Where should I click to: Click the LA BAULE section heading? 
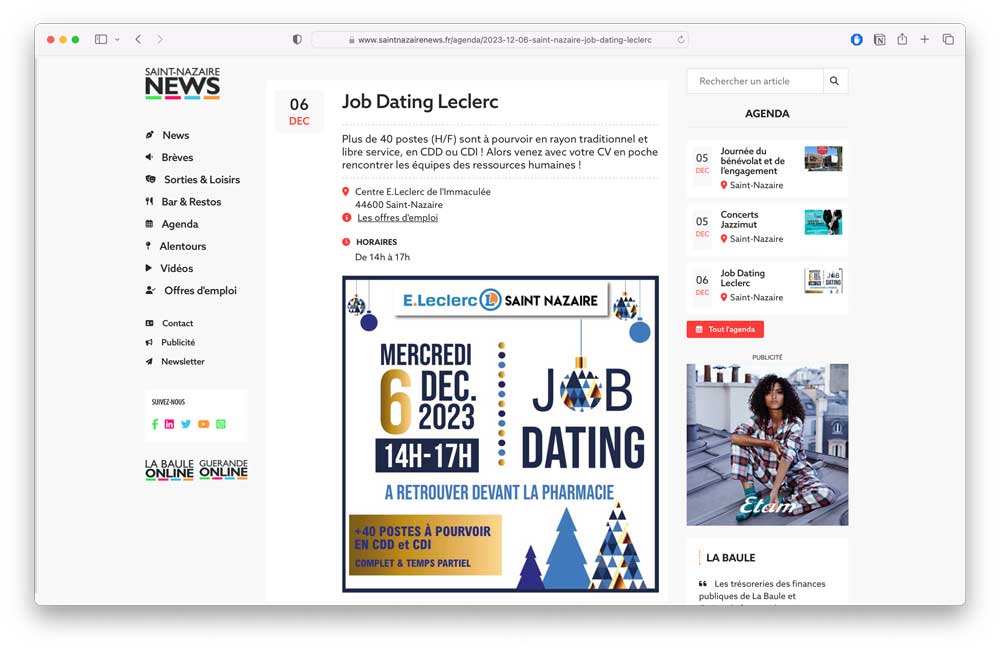731,557
